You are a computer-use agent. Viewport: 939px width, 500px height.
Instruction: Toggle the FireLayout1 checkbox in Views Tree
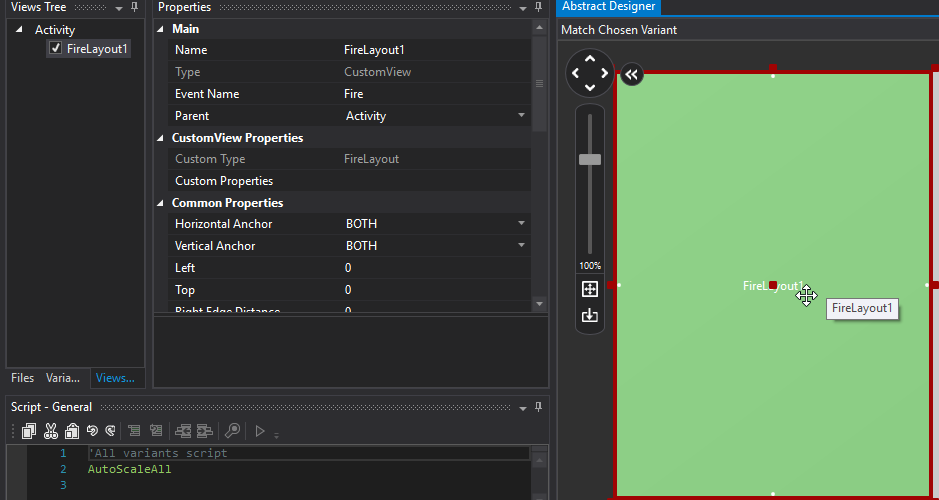(x=56, y=49)
